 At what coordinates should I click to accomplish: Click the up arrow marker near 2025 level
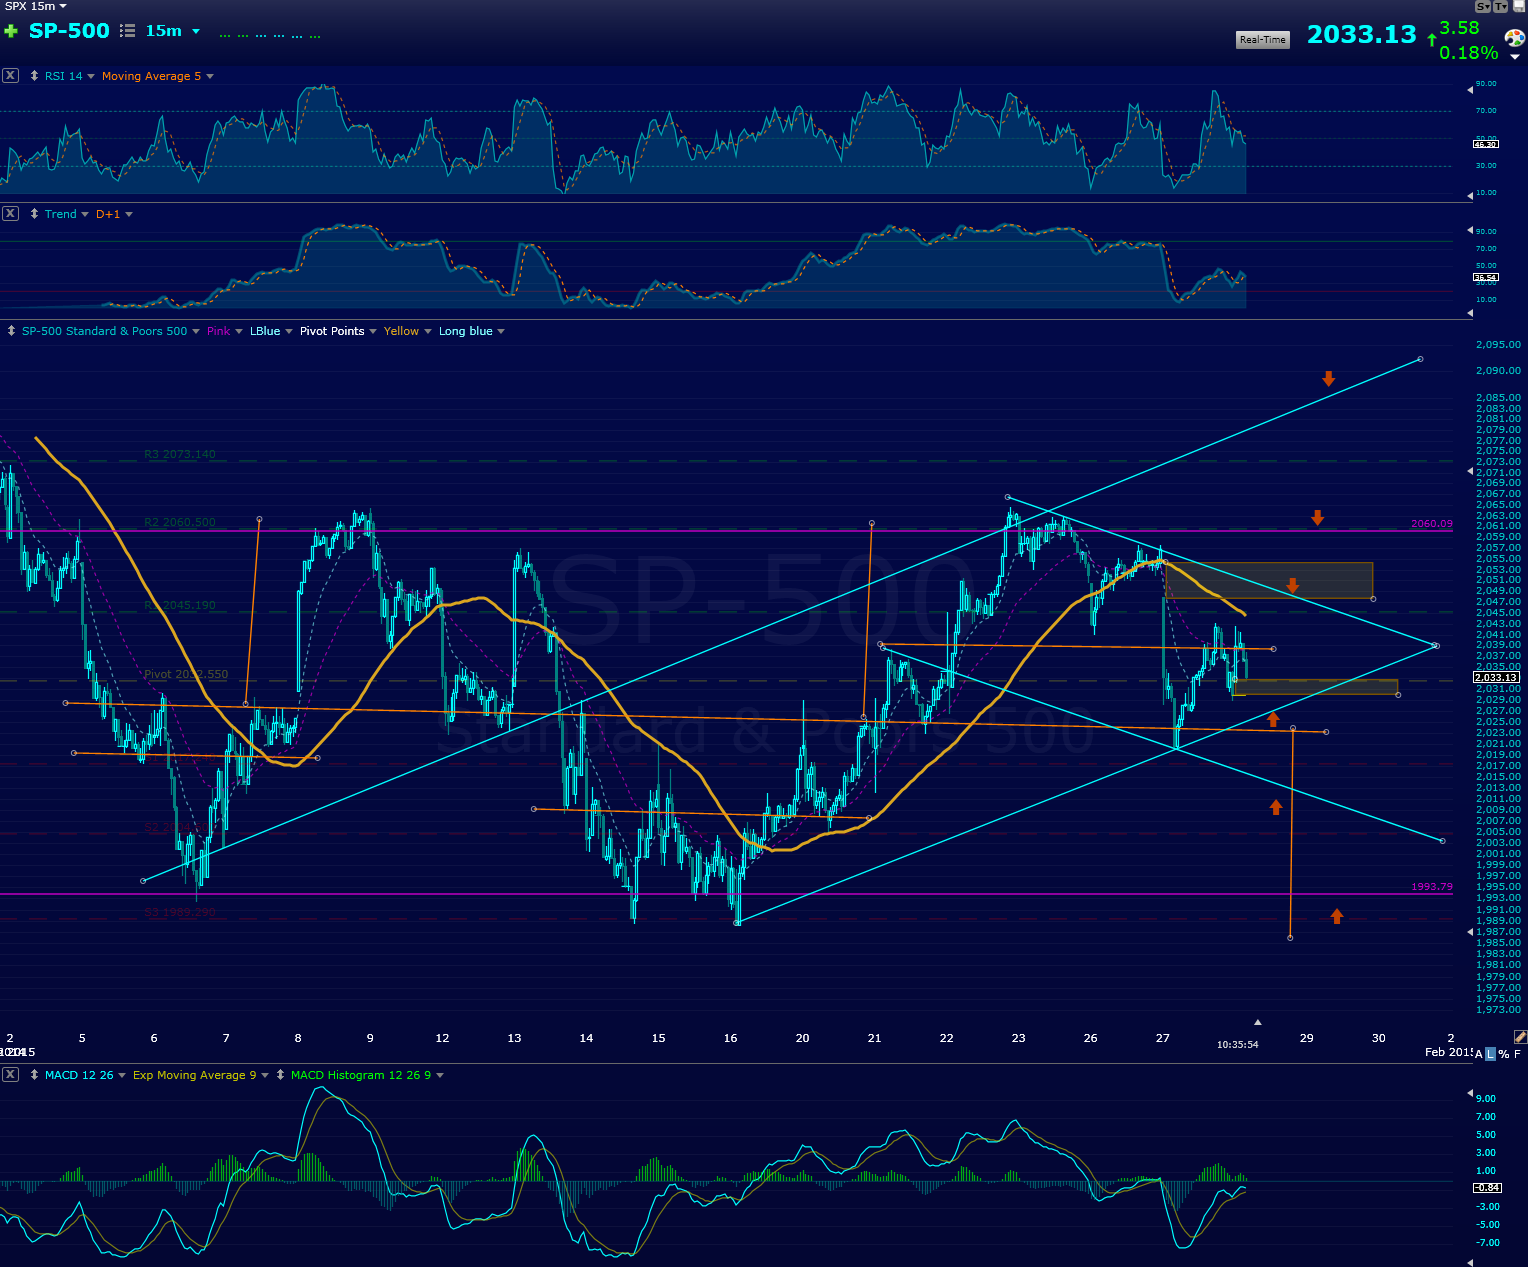(1273, 719)
